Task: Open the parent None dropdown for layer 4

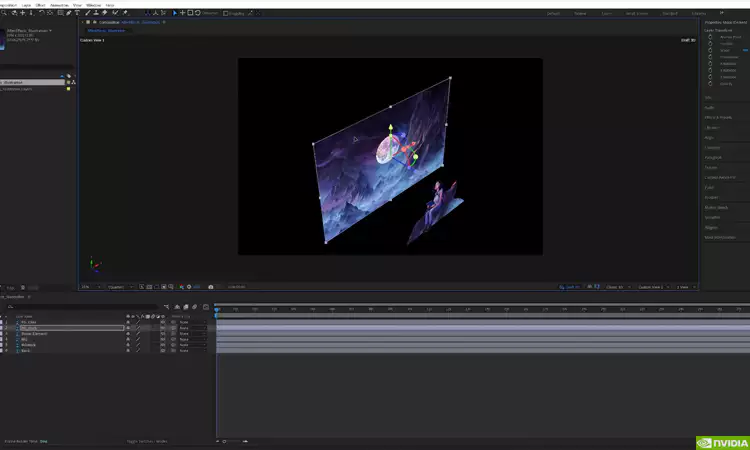Action: coord(193,340)
